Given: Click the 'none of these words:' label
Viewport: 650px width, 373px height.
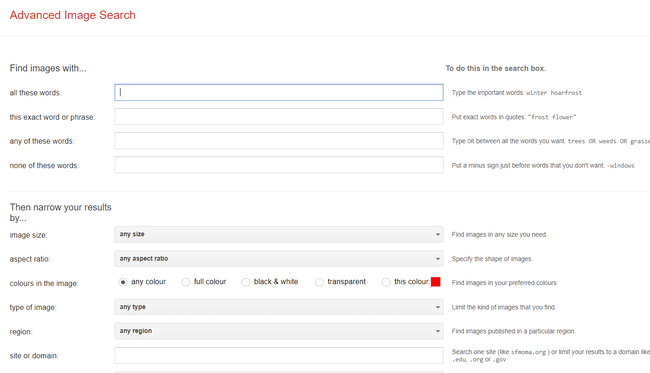Looking at the screenshot, I should [44, 165].
